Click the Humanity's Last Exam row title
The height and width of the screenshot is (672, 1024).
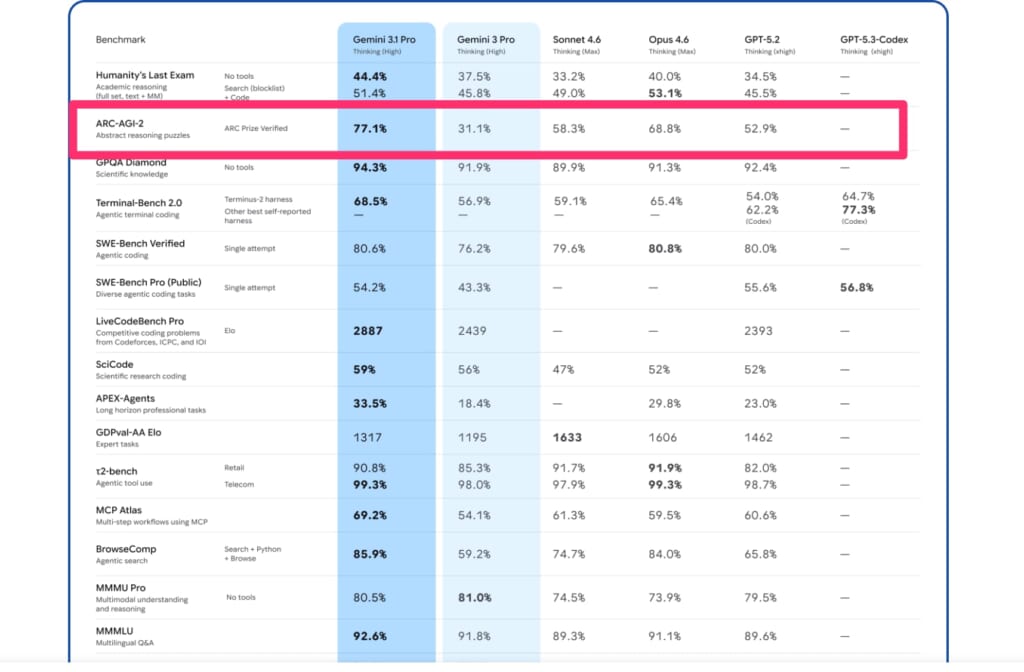click(x=145, y=75)
